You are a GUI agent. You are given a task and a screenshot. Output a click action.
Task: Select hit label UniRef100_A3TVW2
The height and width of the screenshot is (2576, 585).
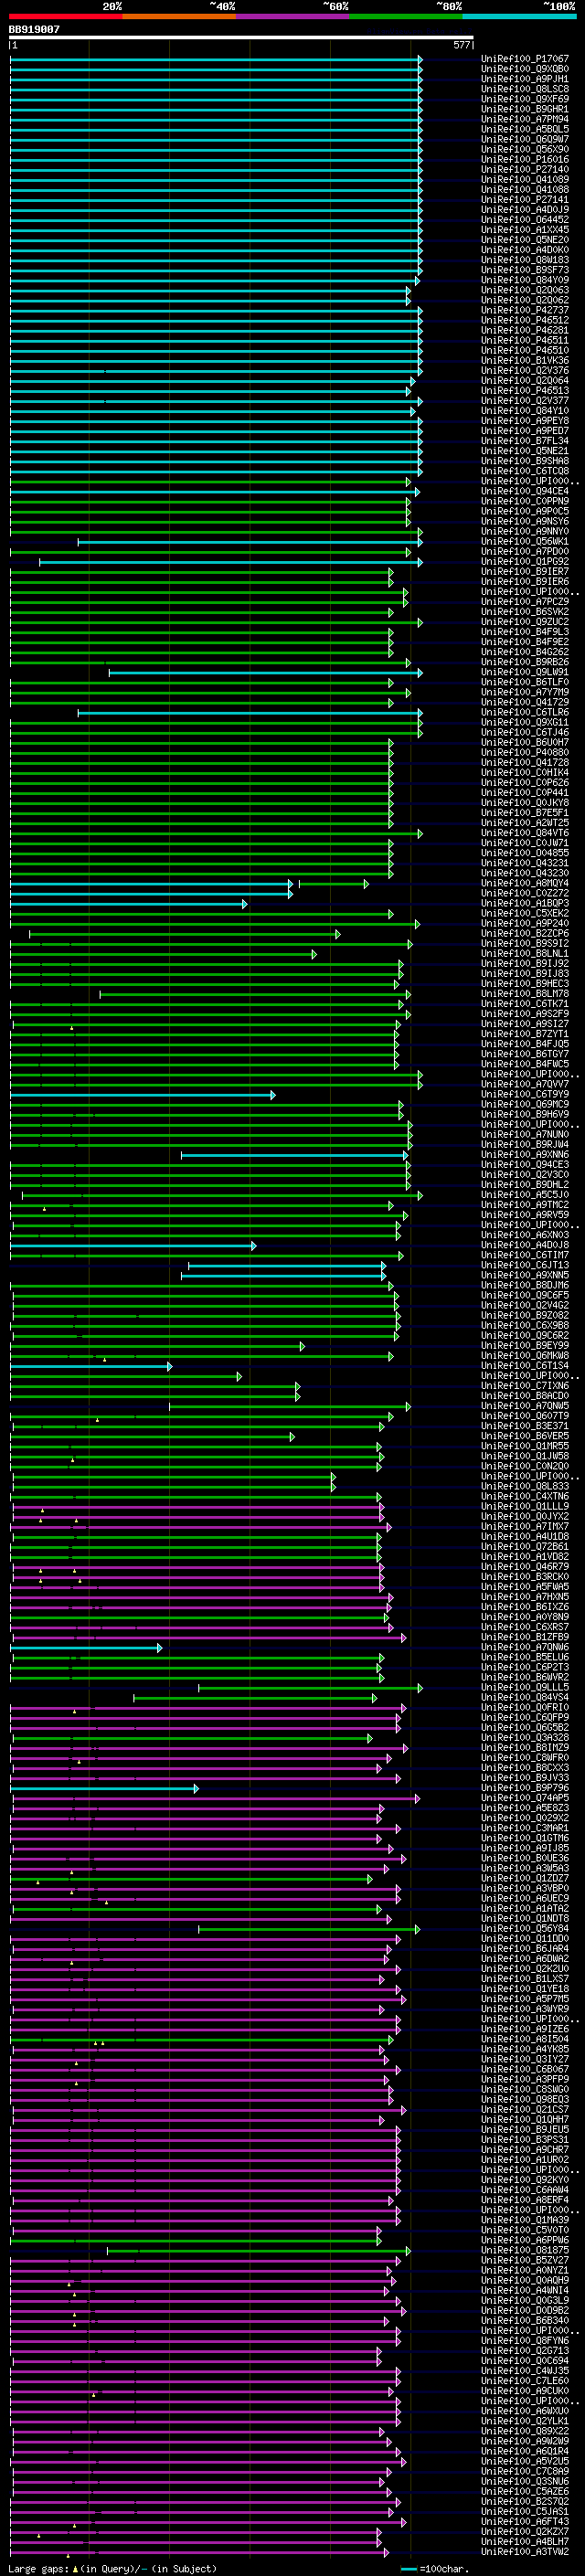point(525,2551)
